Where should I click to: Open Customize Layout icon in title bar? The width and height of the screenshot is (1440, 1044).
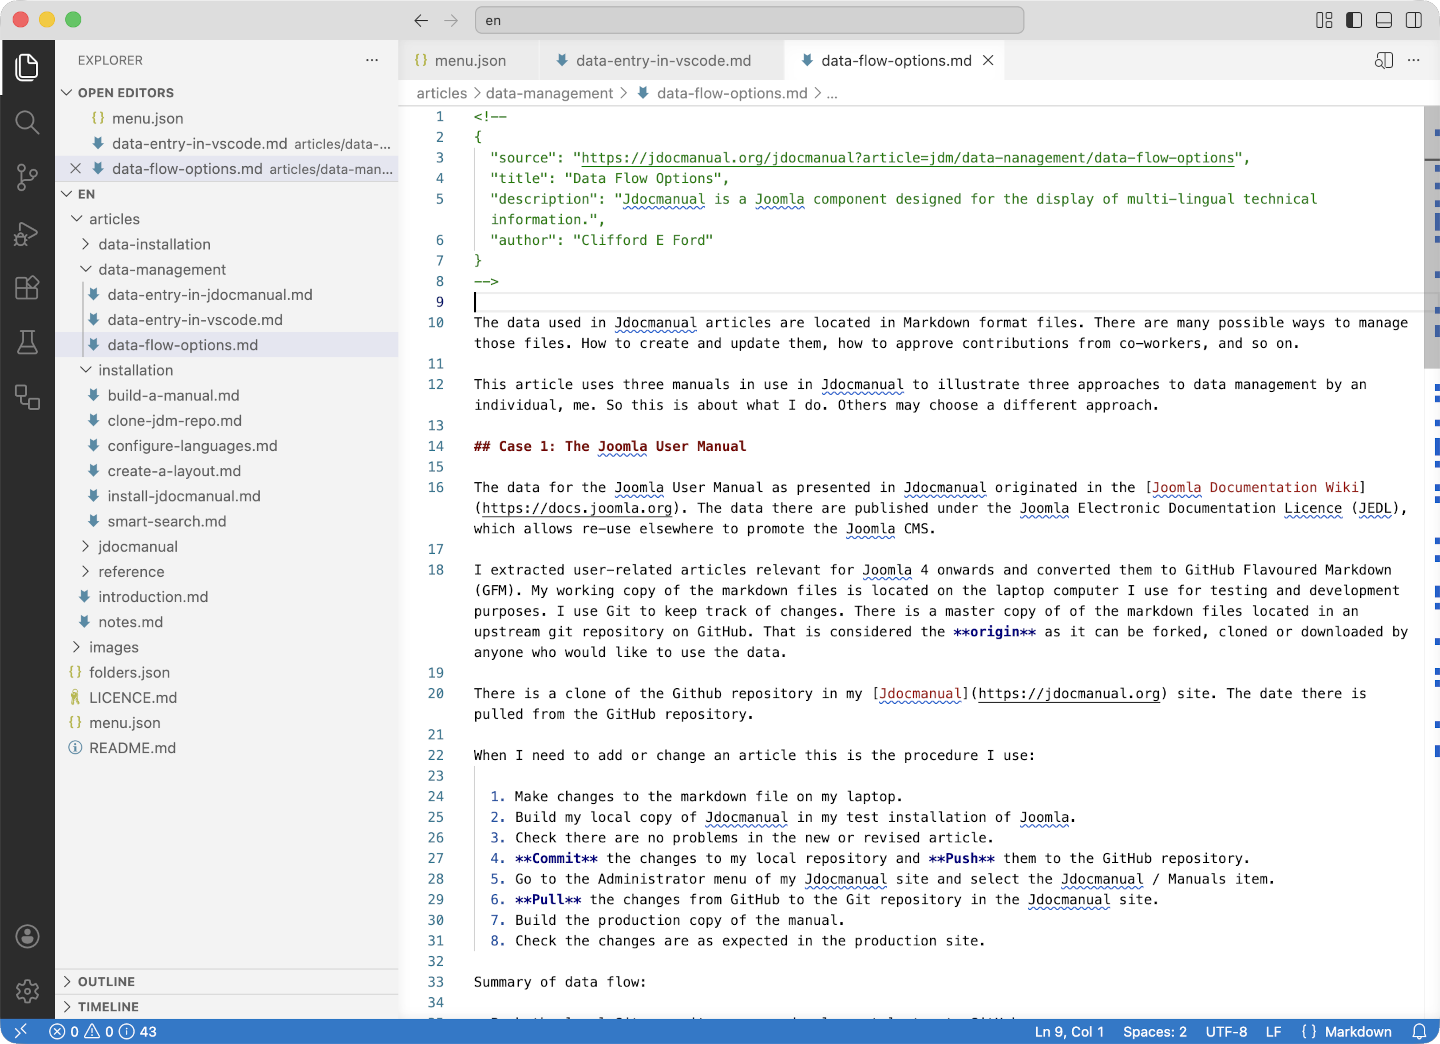pyautogui.click(x=1324, y=20)
